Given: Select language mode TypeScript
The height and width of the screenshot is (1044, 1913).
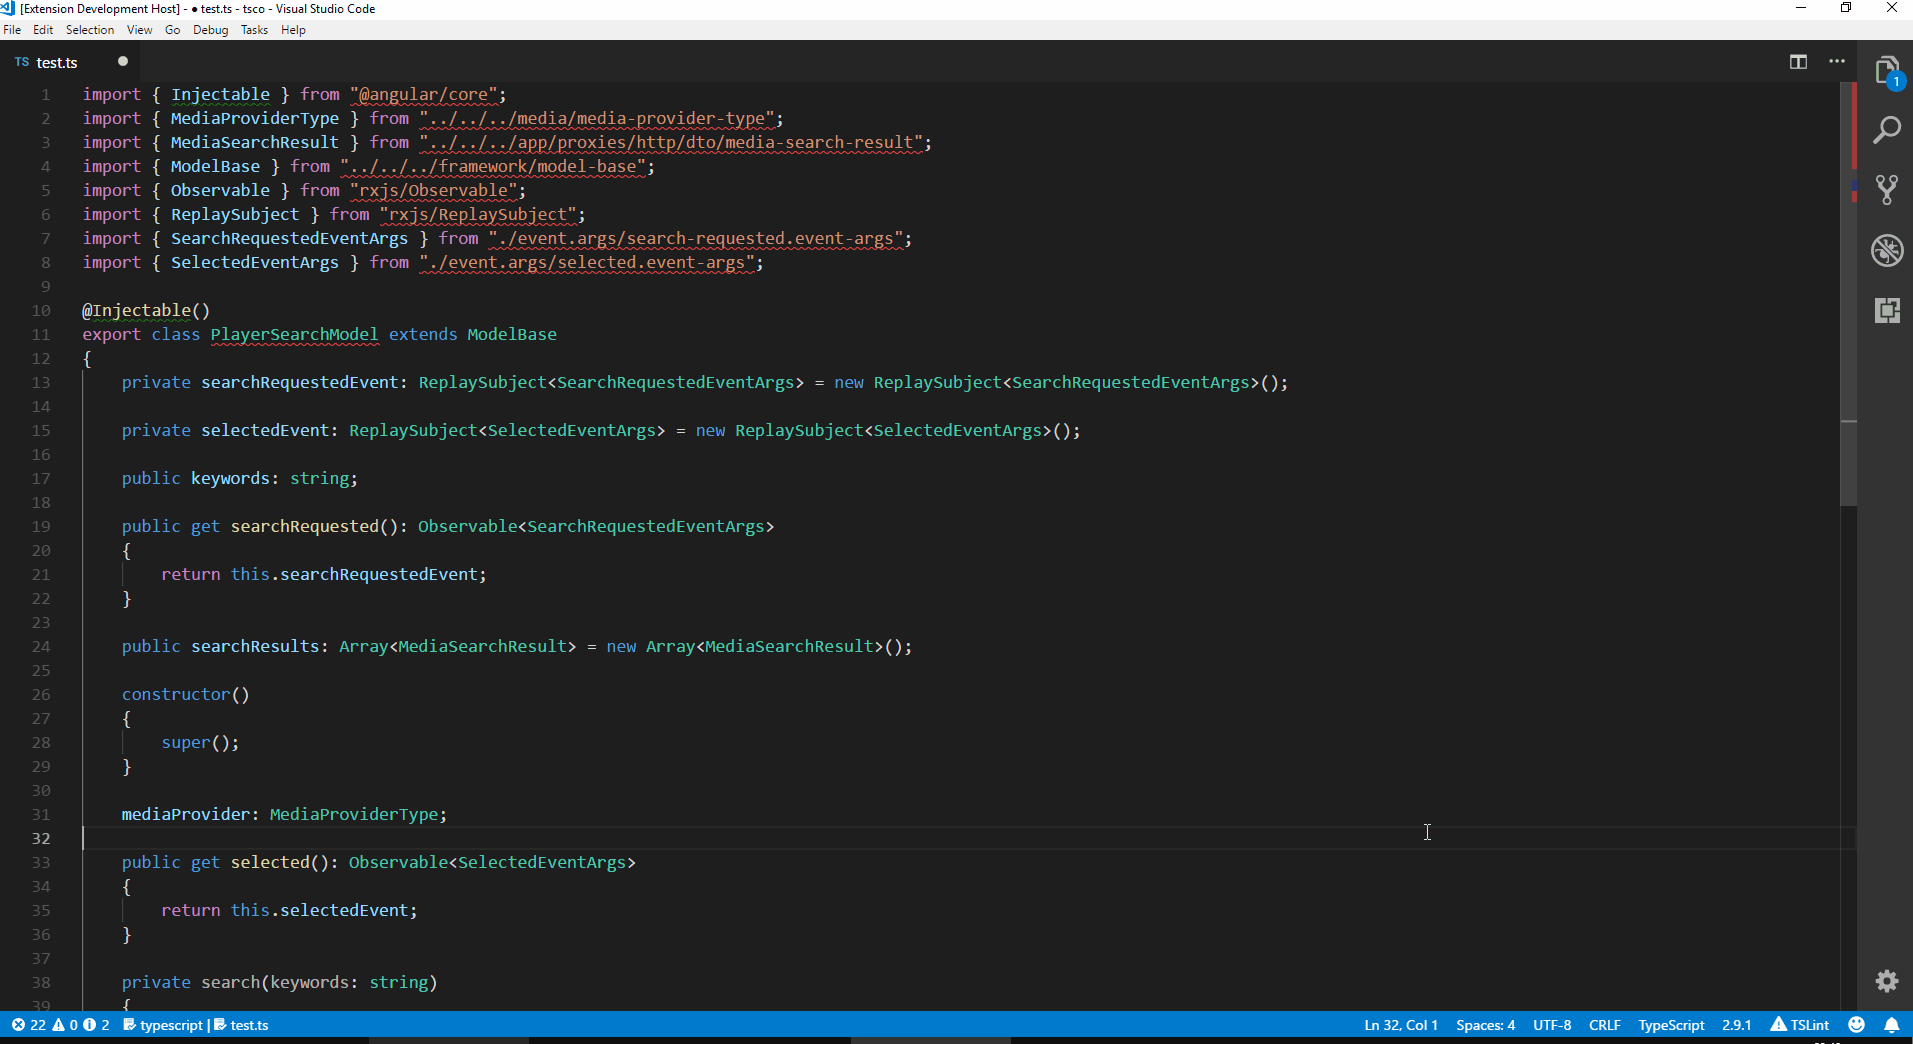Looking at the screenshot, I should [x=1671, y=1025].
